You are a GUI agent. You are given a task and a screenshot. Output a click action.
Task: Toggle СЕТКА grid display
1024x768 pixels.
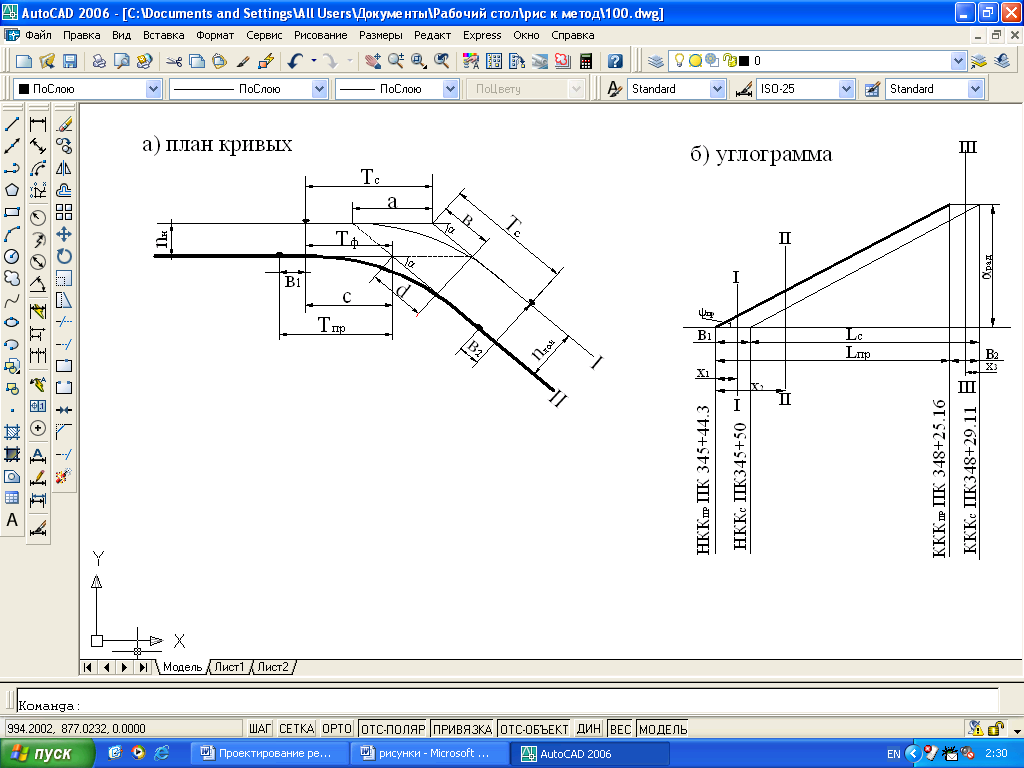coord(296,729)
